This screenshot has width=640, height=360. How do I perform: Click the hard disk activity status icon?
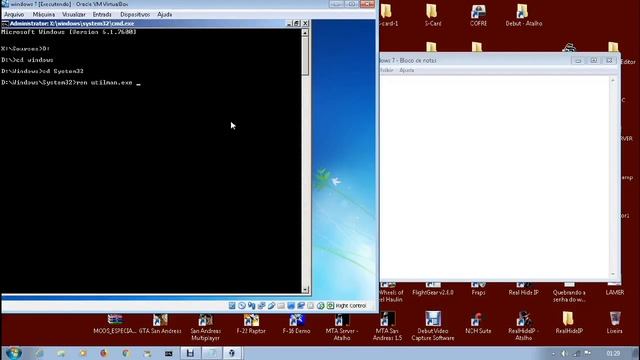(x=232, y=306)
